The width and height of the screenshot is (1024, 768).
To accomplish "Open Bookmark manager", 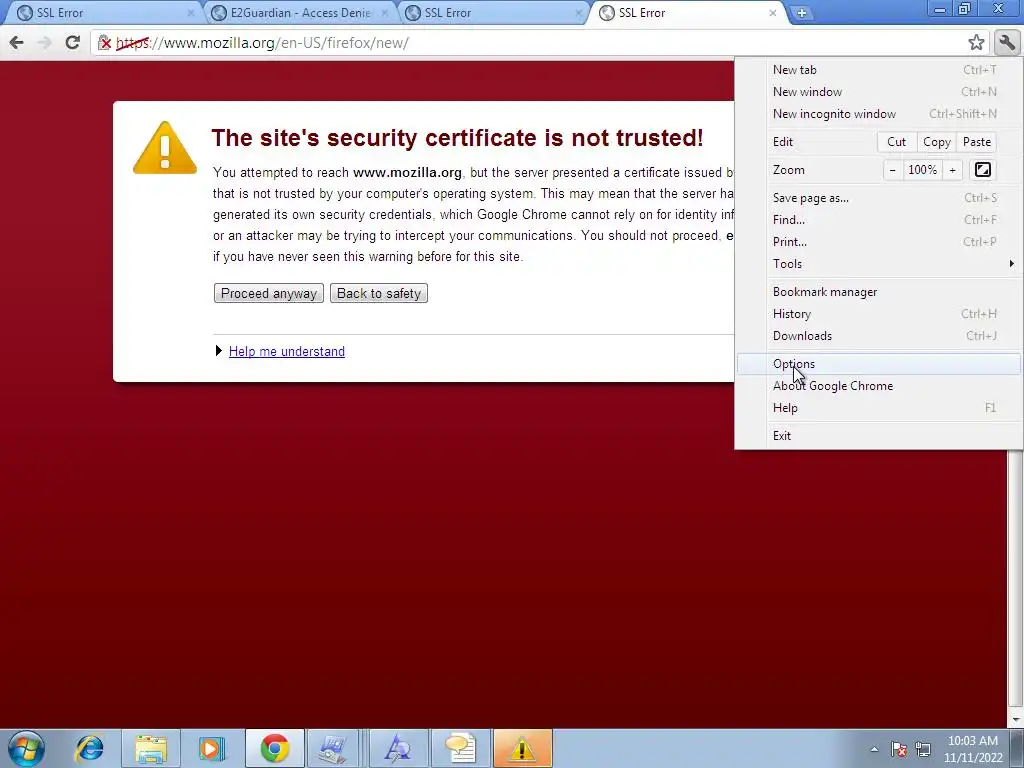I will 878,292.
